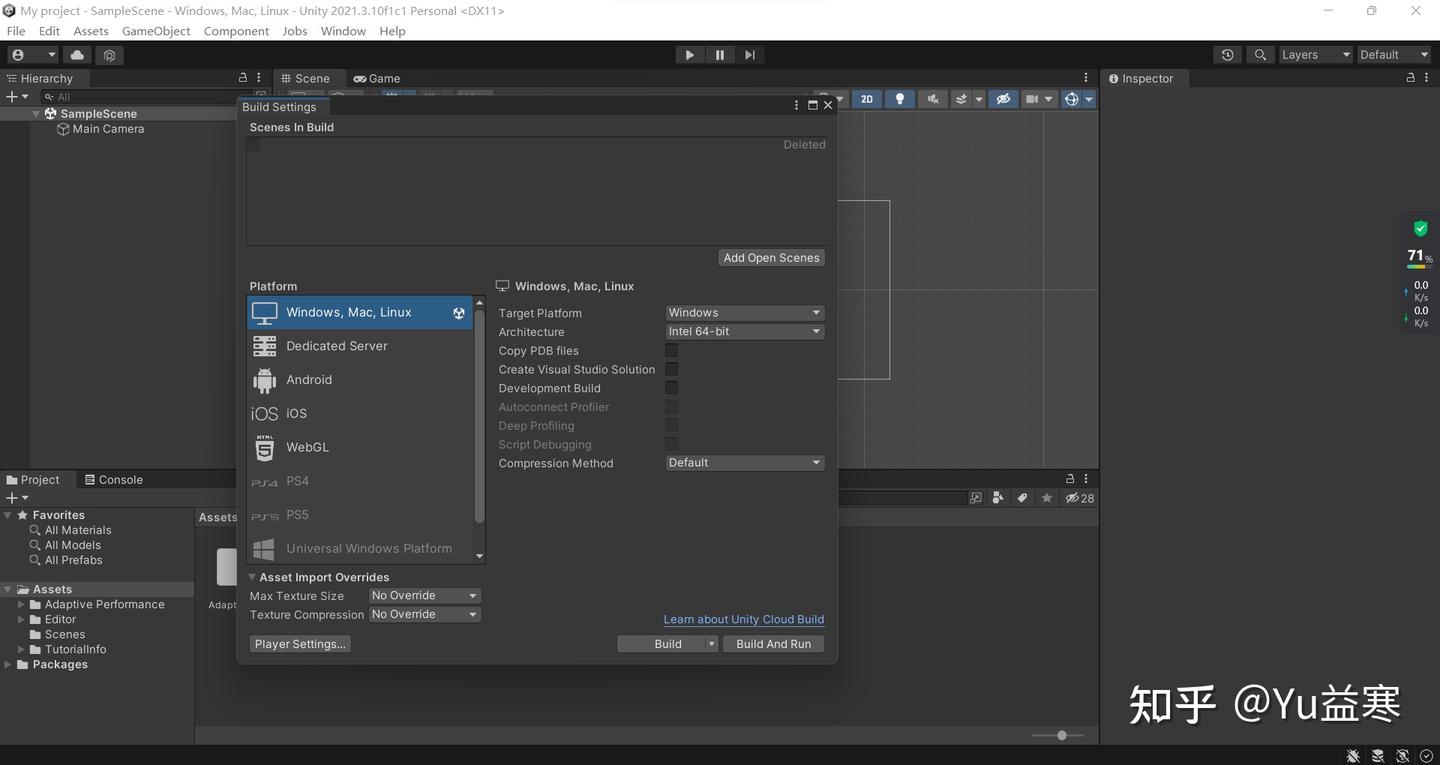1440x765 pixels.
Task: Open Unity search with the magnifier icon
Action: [x=1259, y=54]
